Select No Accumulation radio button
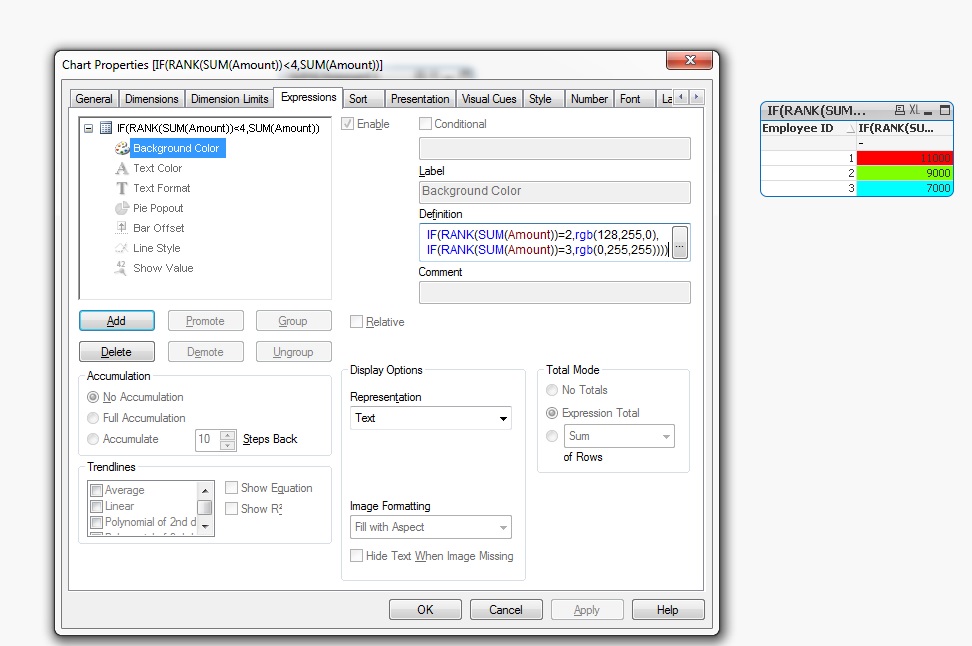Viewport: 972px width, 646px height. pyautogui.click(x=93, y=397)
